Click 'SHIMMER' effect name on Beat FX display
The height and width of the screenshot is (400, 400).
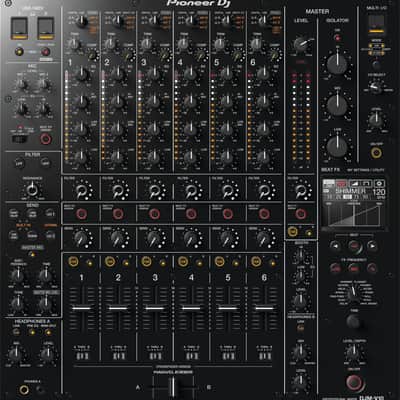350,191
